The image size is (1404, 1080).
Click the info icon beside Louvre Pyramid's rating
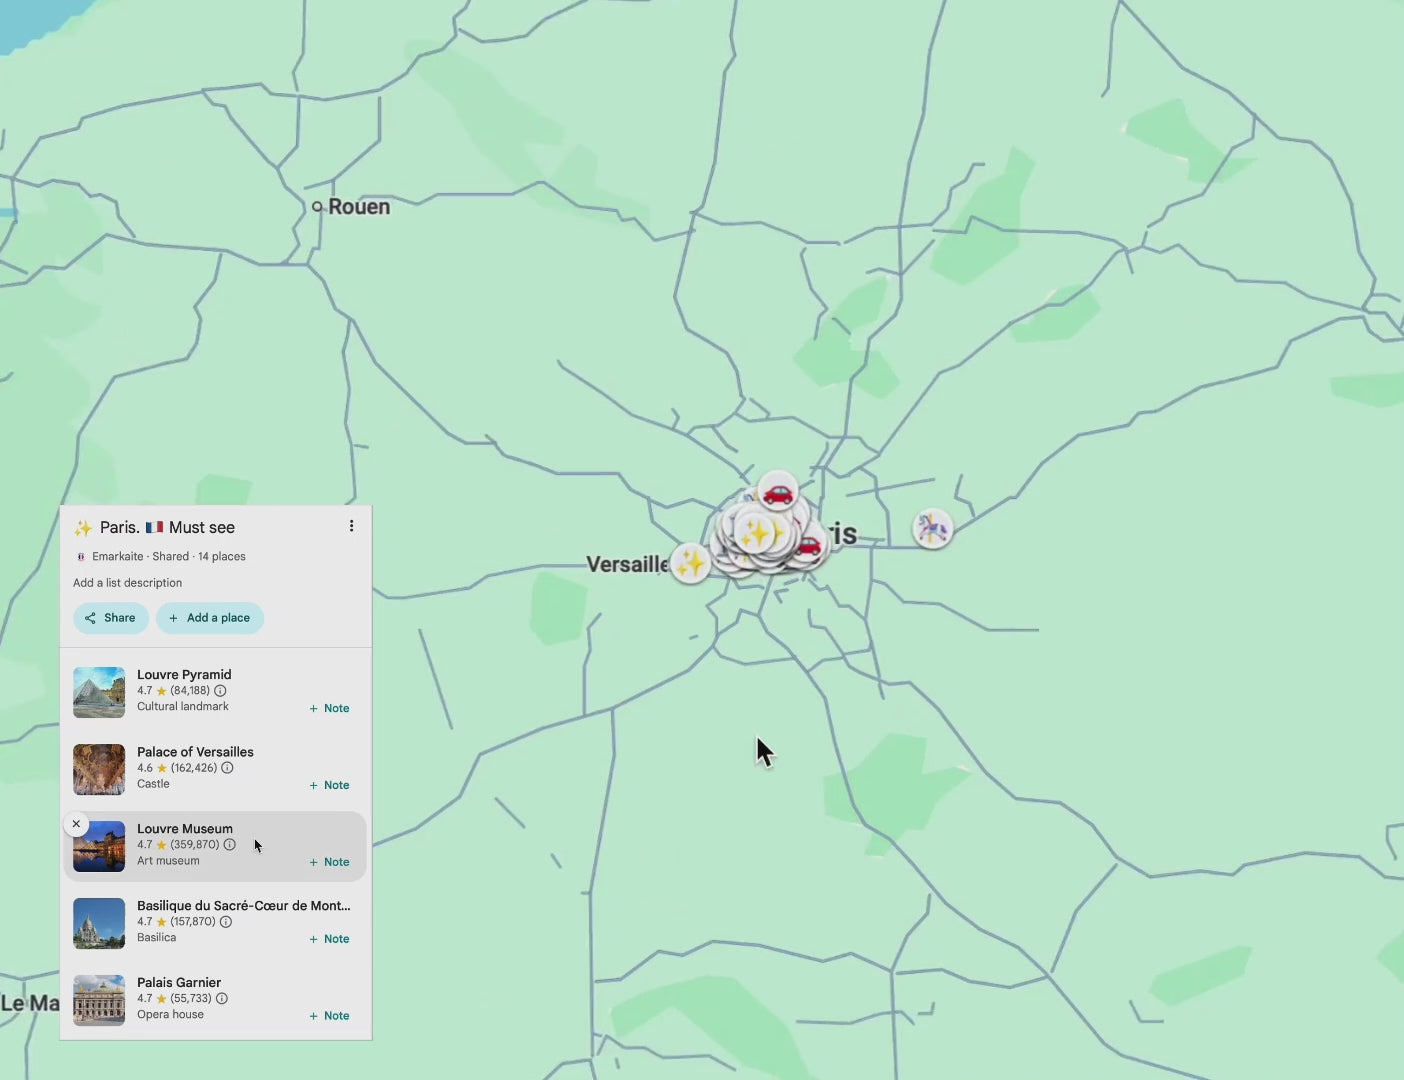[220, 690]
